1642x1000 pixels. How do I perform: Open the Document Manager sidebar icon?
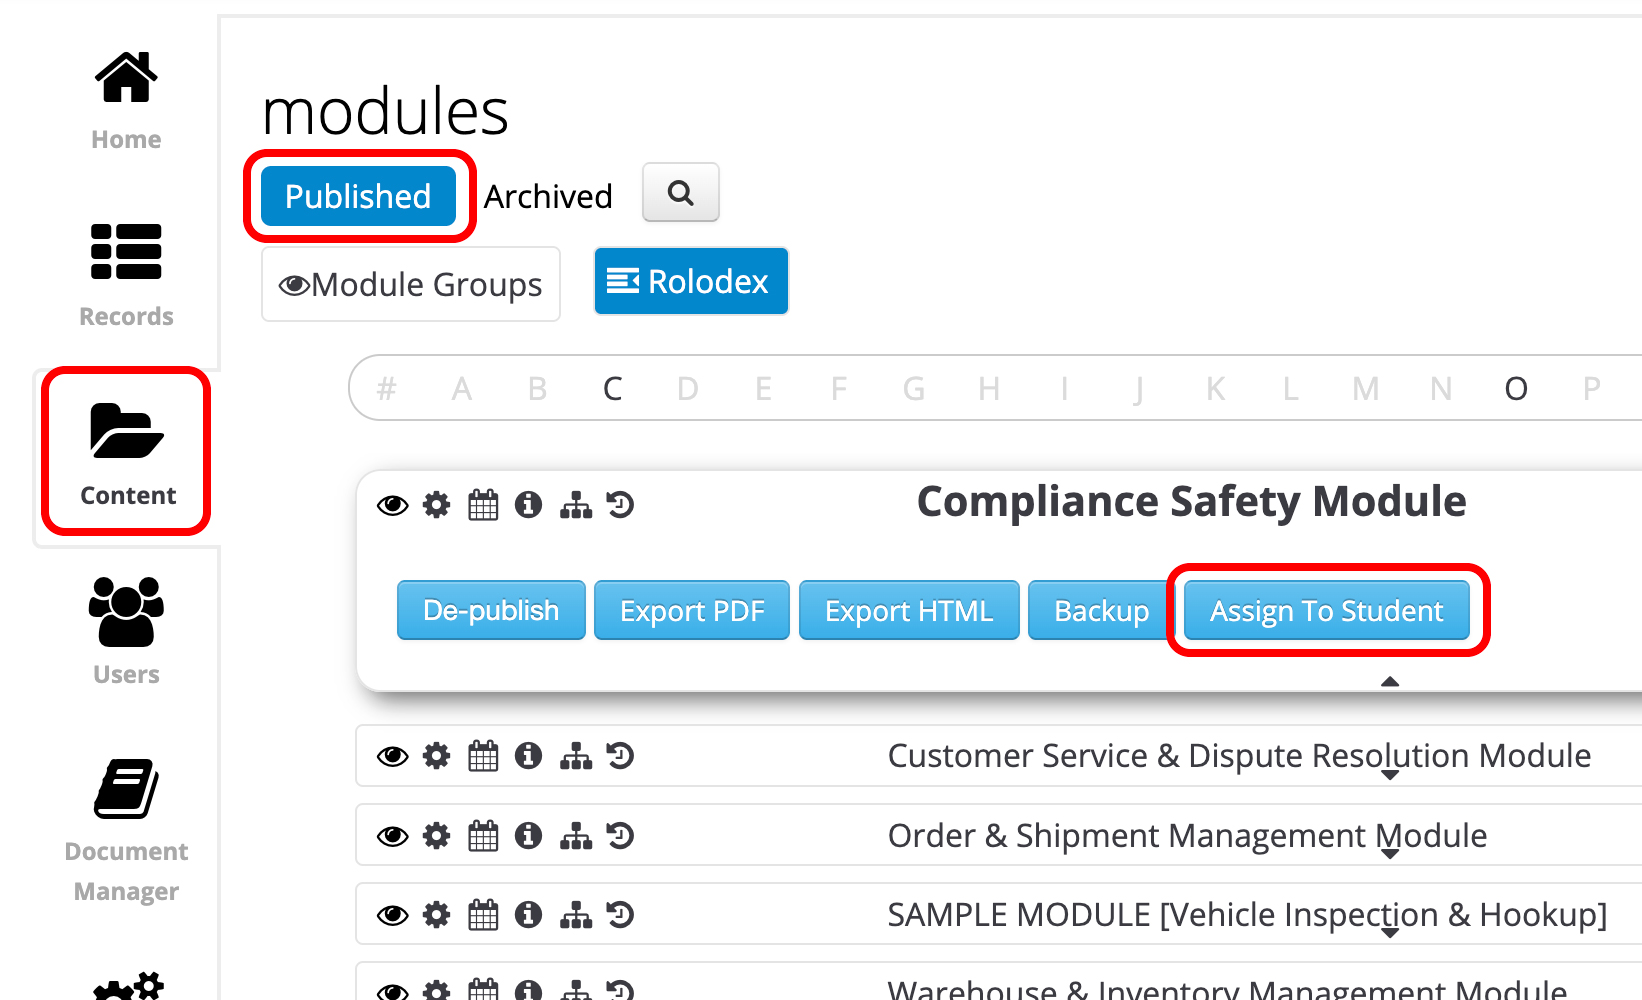point(126,789)
